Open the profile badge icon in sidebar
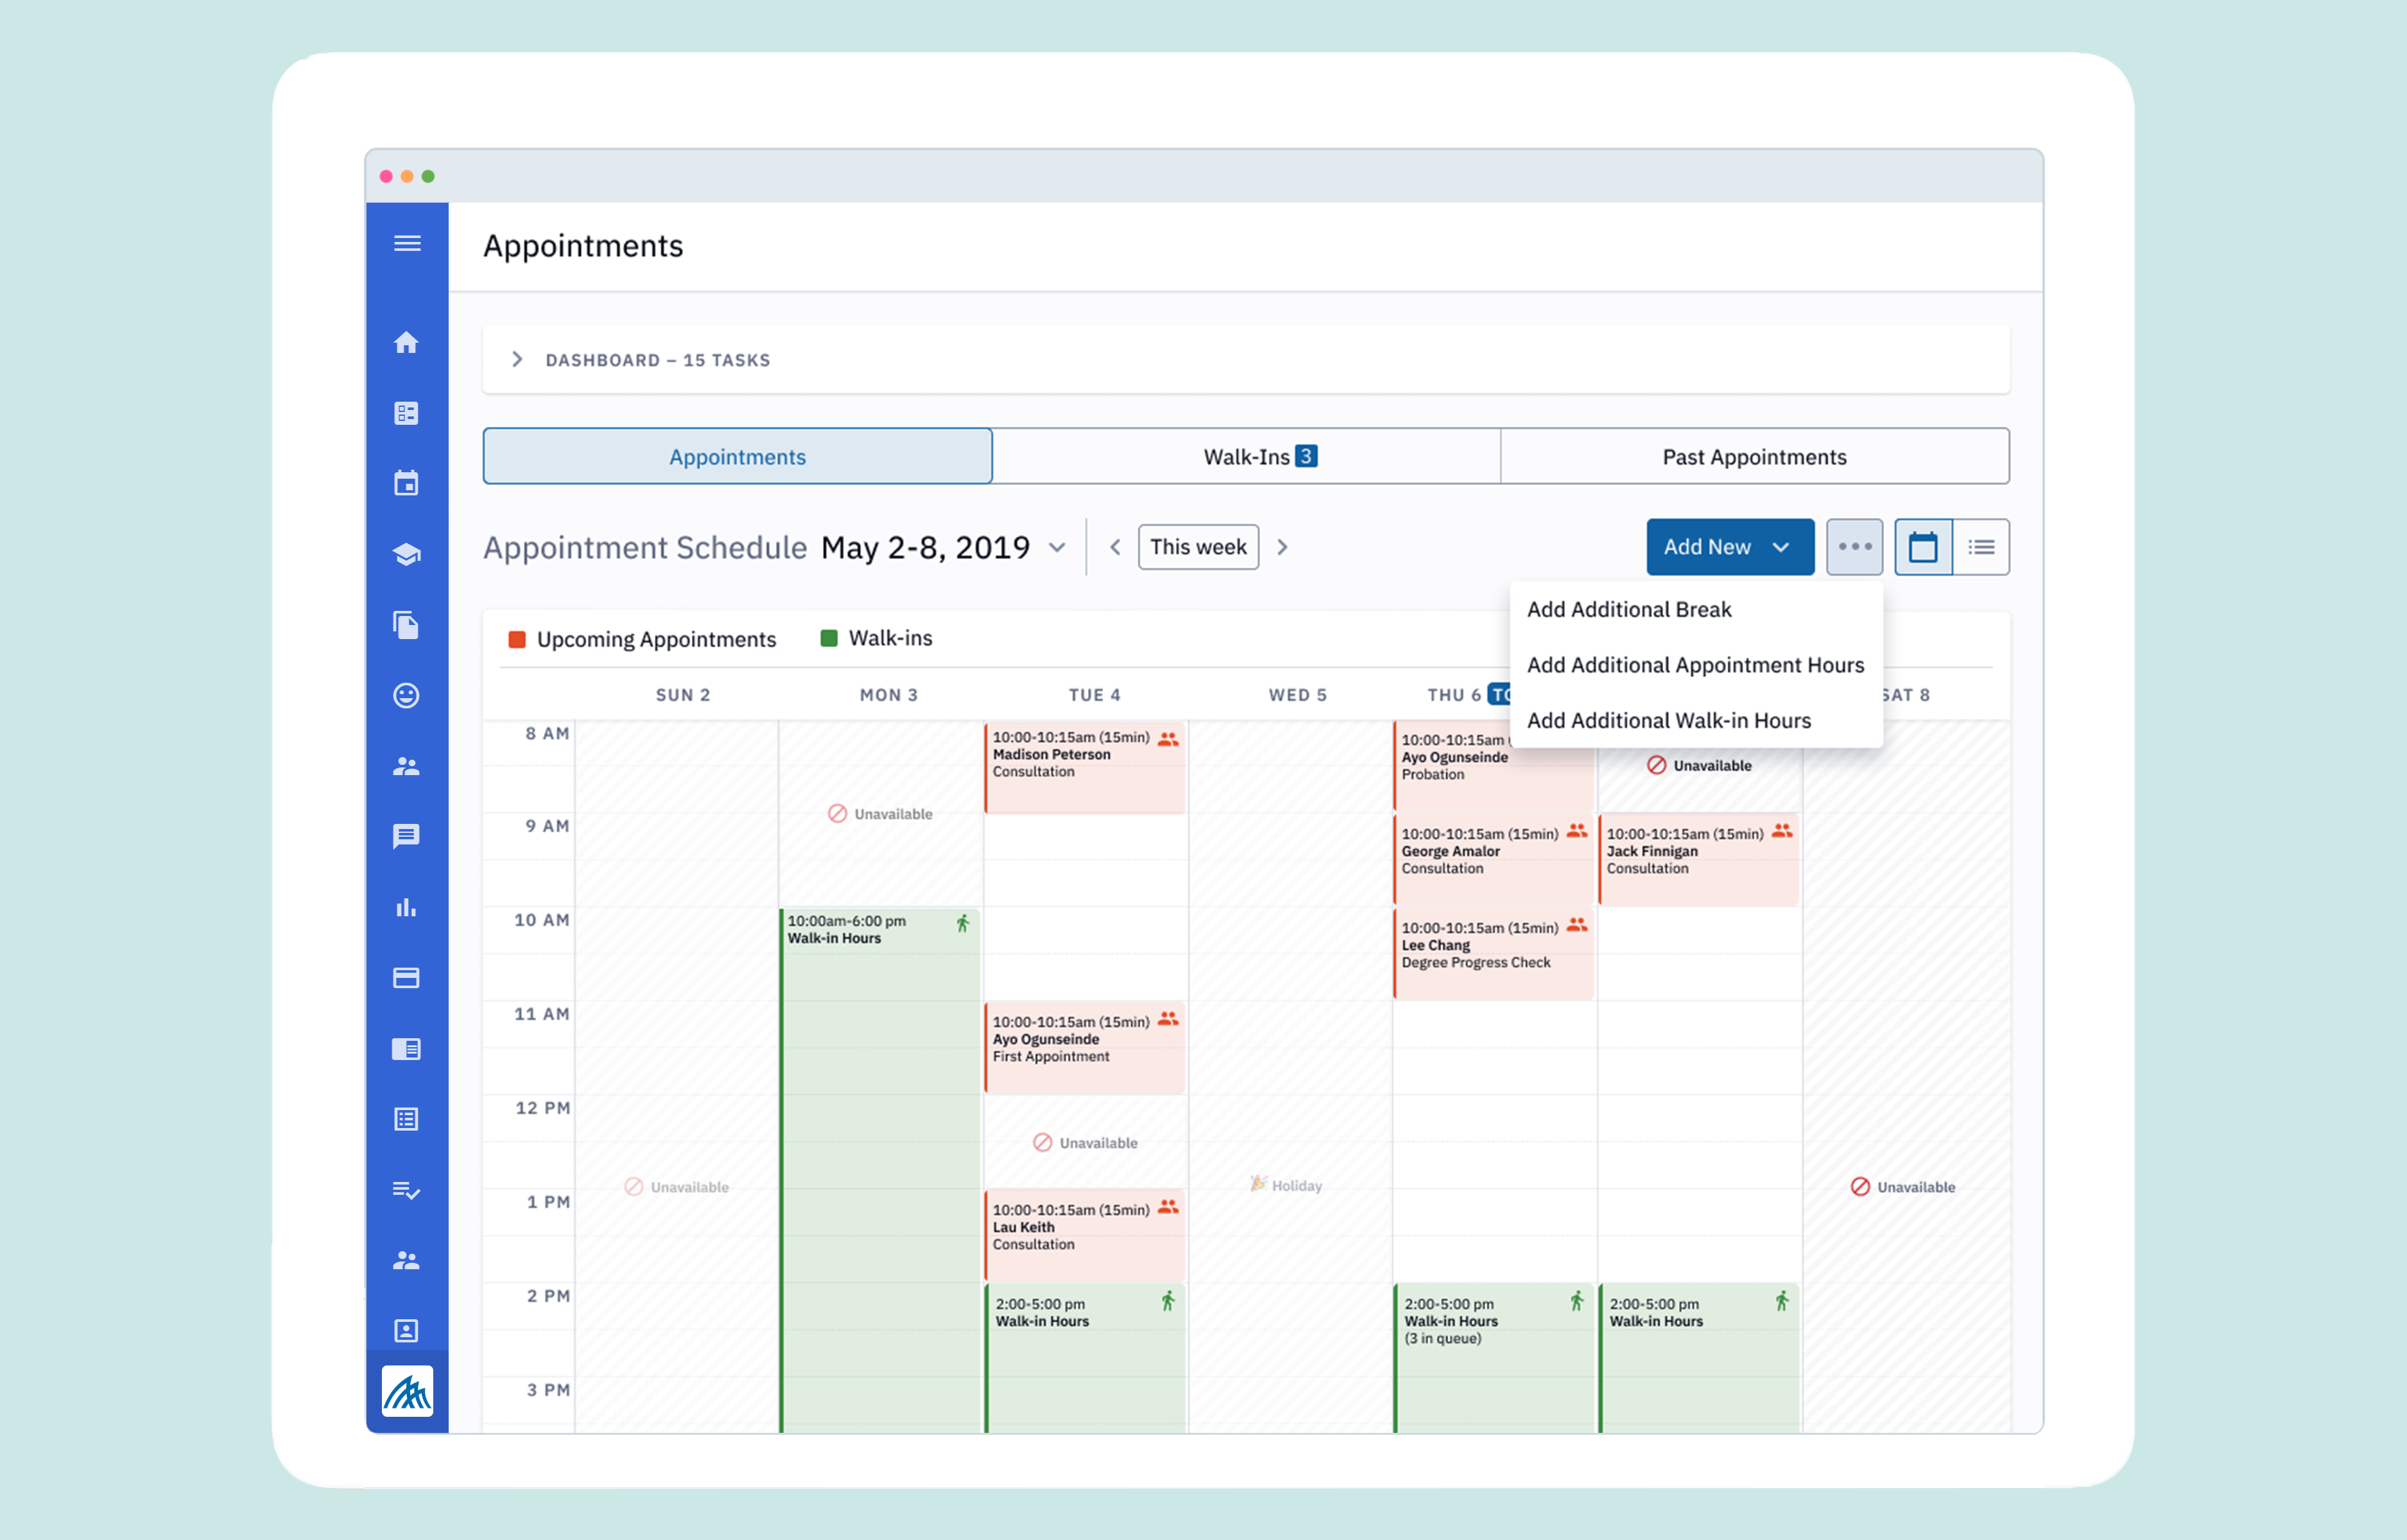The height and width of the screenshot is (1540, 2407). (406, 1331)
